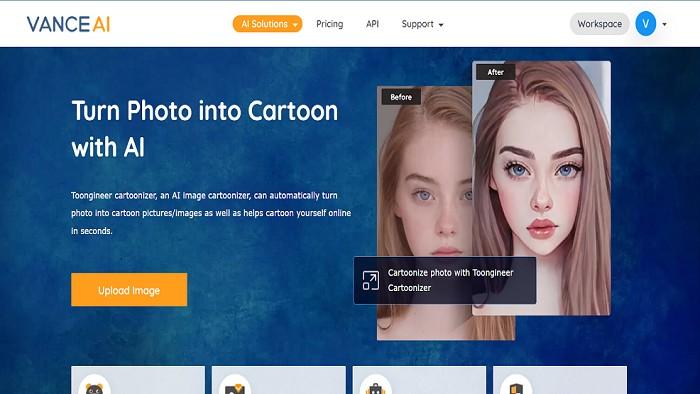Click the blue V profile avatar

[646, 24]
